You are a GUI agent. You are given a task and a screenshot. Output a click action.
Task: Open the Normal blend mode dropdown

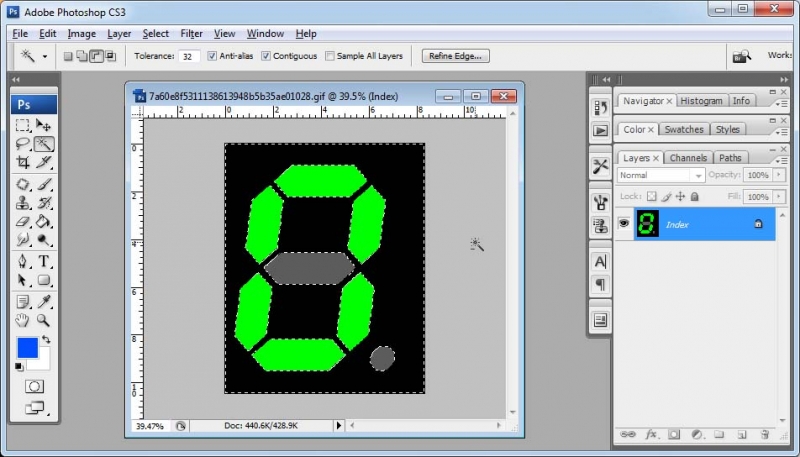(658, 175)
